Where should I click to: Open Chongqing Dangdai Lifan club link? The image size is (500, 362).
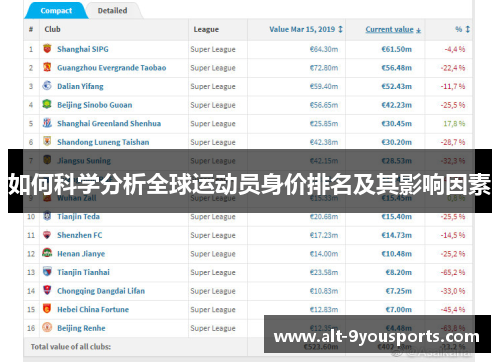tap(101, 291)
